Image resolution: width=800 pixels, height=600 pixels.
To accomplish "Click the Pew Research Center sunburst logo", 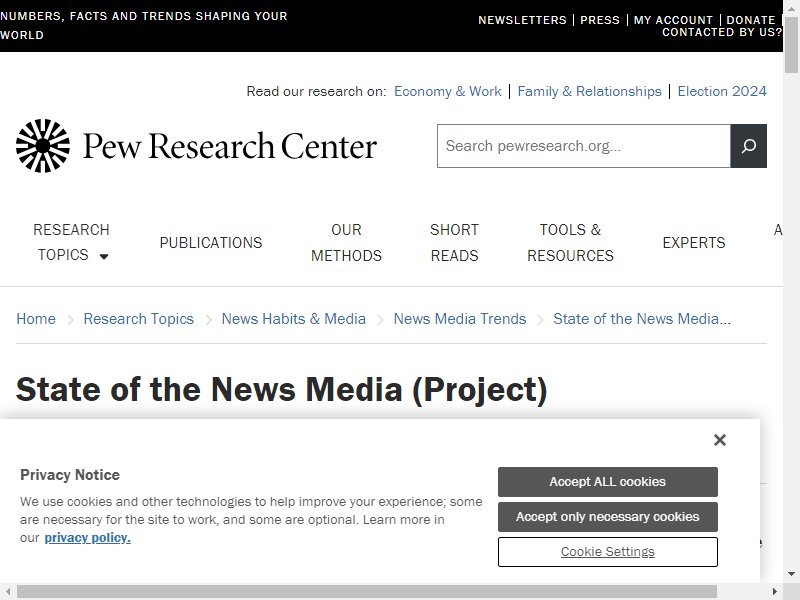I will [x=43, y=146].
